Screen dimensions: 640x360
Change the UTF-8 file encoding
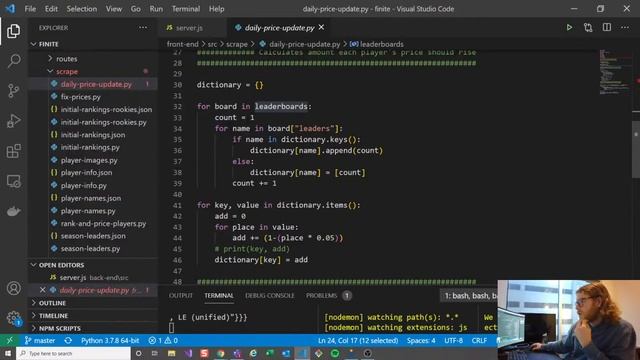(453, 340)
